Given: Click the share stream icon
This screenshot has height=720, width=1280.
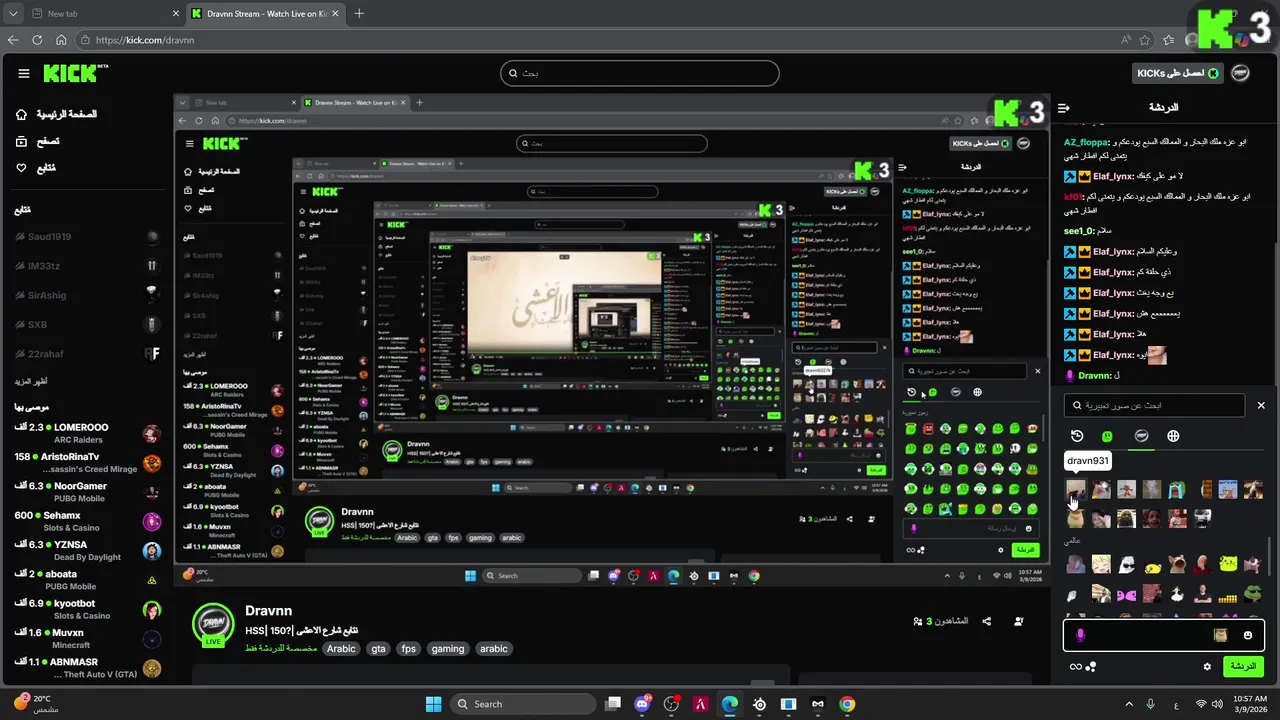Looking at the screenshot, I should (x=986, y=621).
